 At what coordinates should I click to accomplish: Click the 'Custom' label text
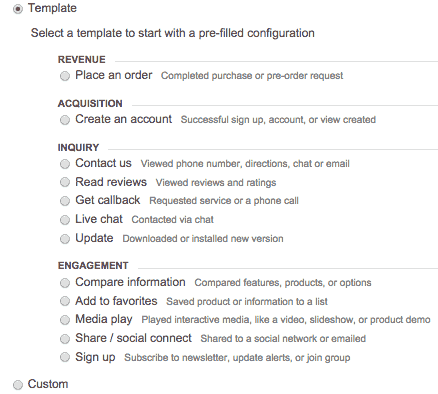[x=48, y=384]
